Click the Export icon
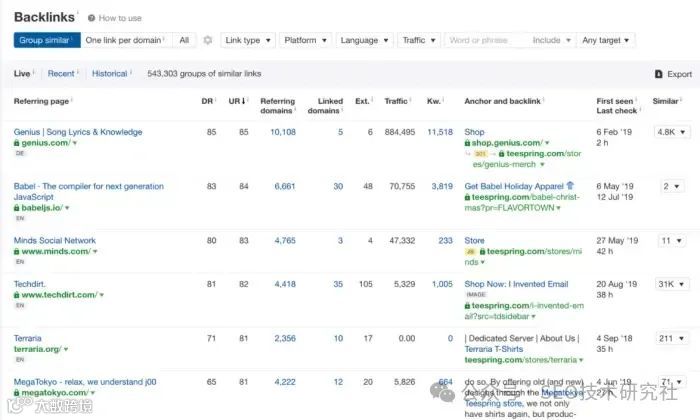This screenshot has width=700, height=420. pyautogui.click(x=658, y=74)
